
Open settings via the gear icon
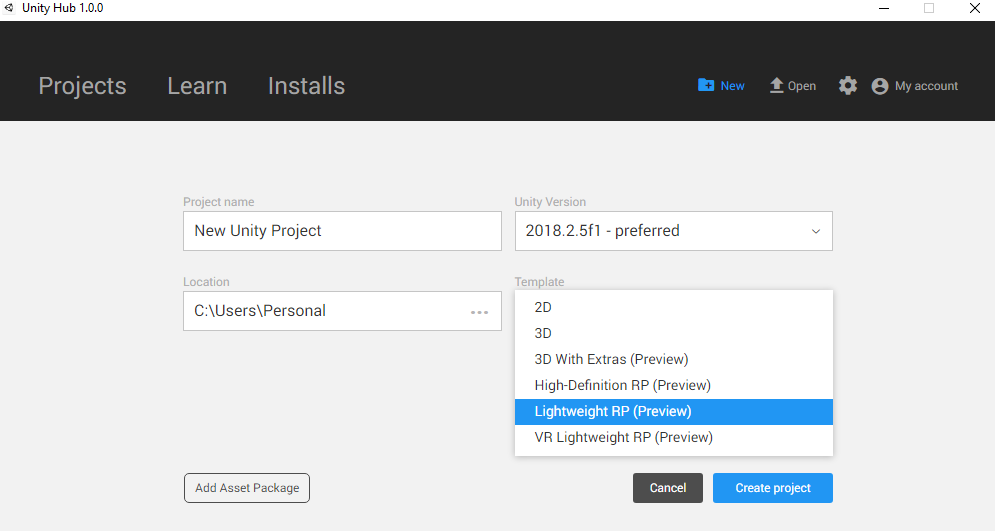848,86
